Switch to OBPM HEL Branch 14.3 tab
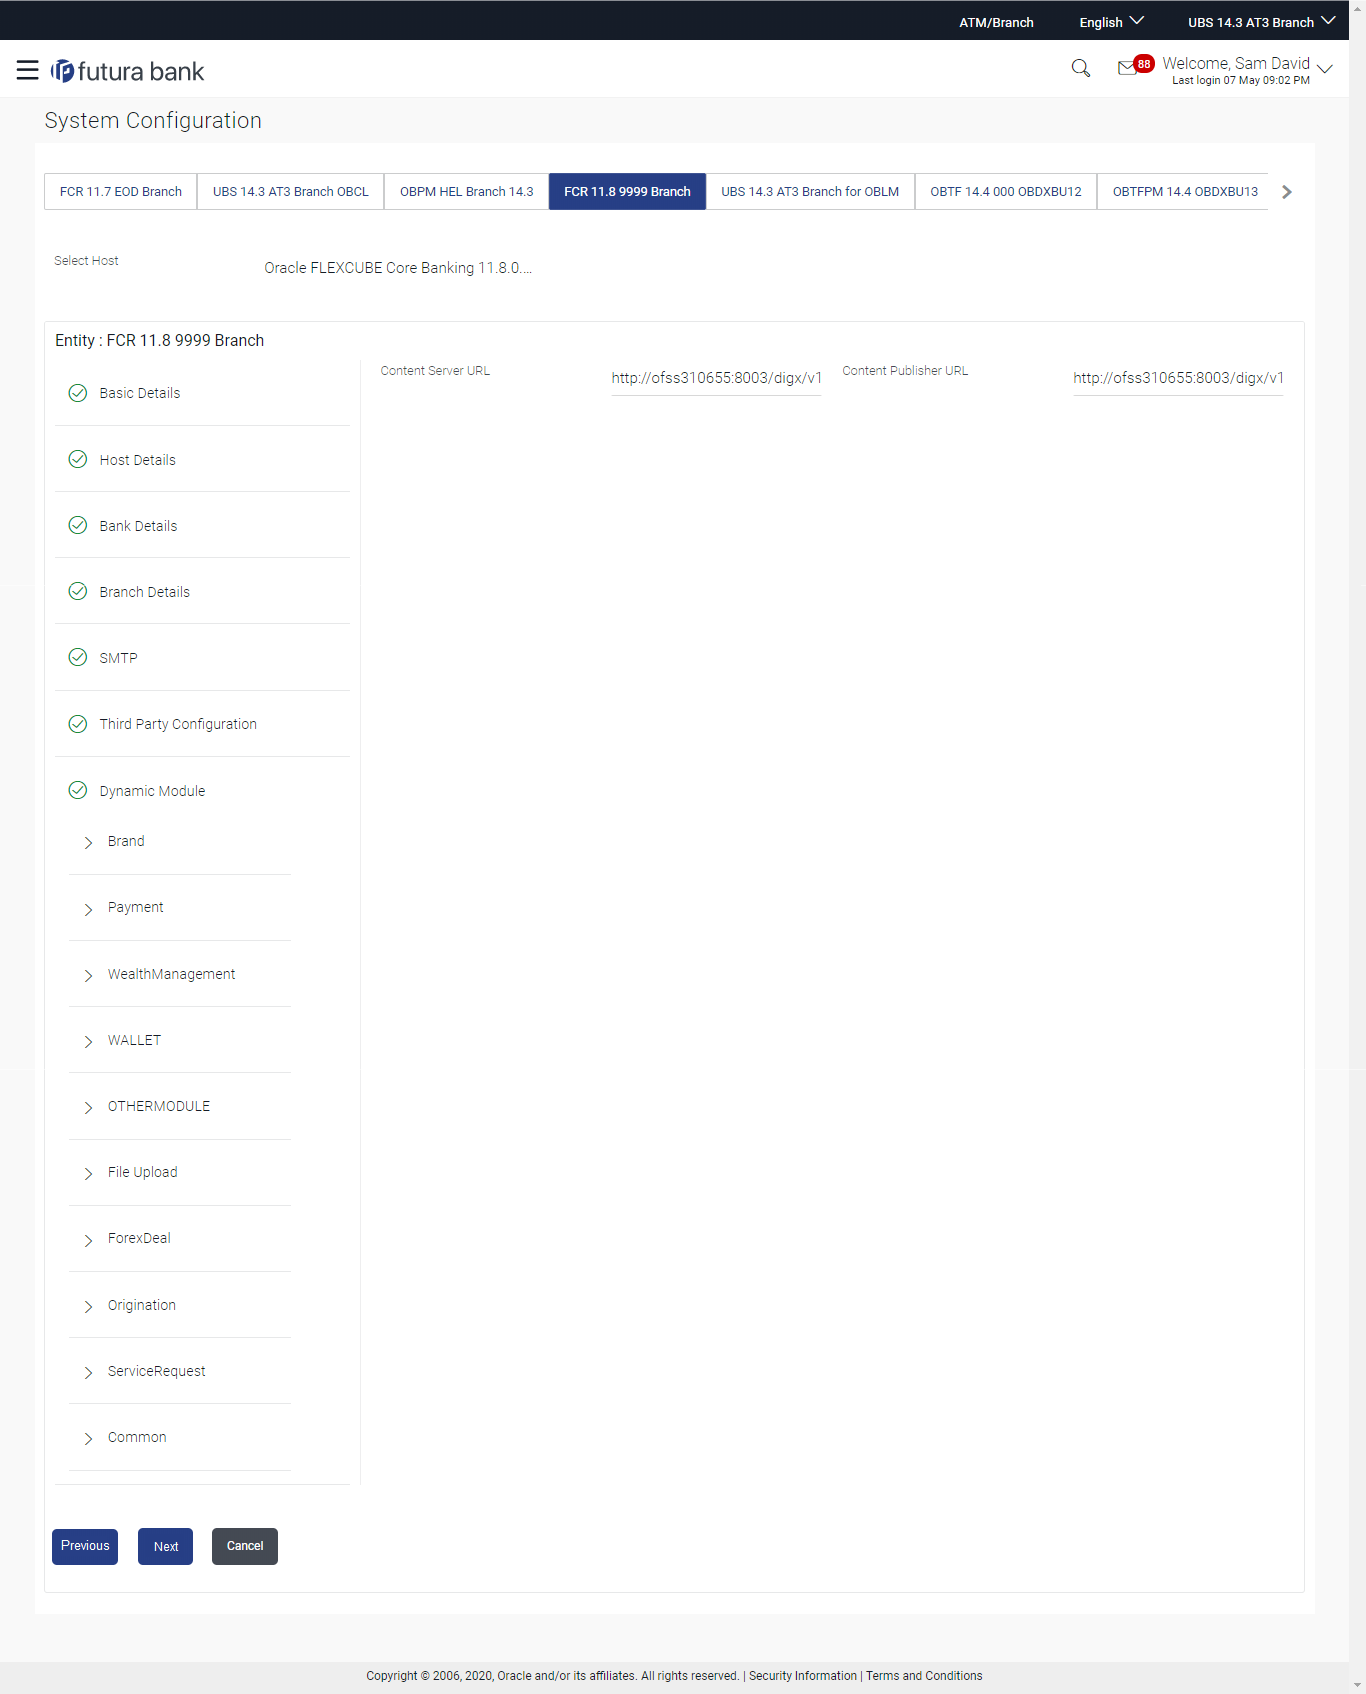 point(467,191)
